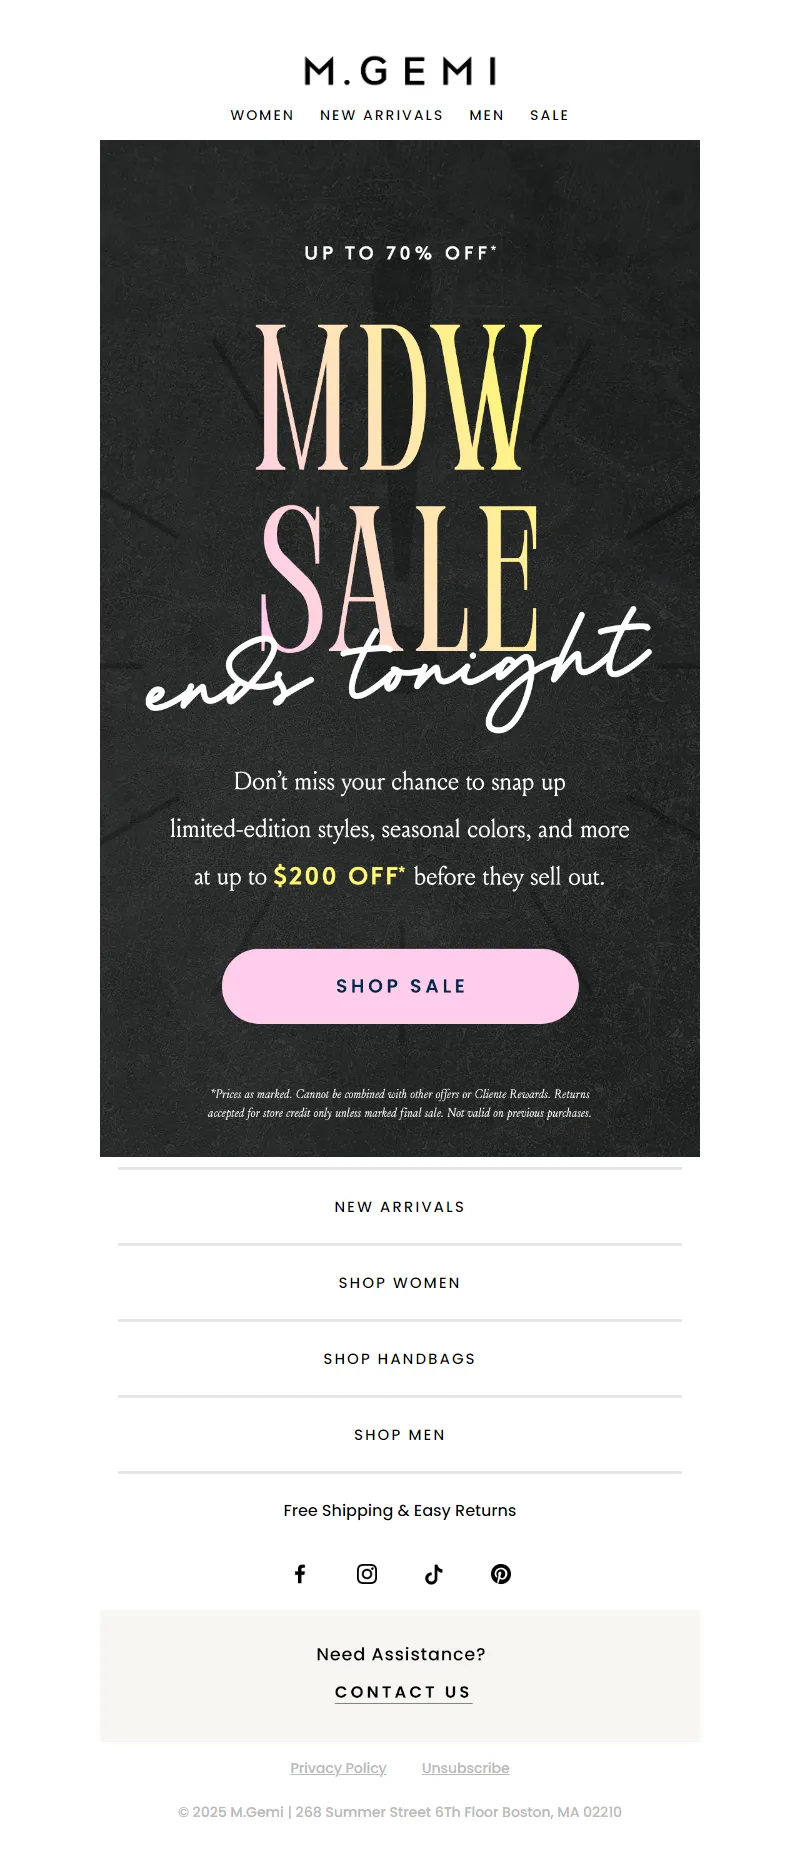Open the Pinterest social icon
Screen dimensions: 800x1850
pyautogui.click(x=501, y=1574)
